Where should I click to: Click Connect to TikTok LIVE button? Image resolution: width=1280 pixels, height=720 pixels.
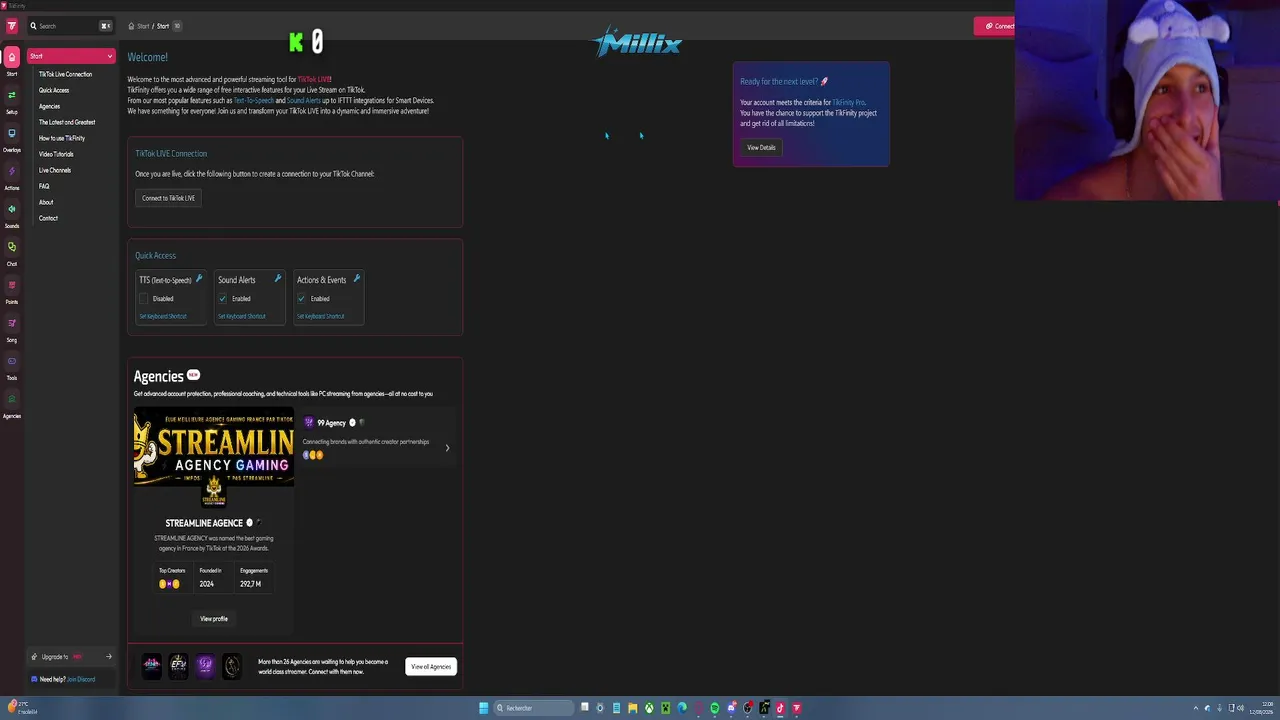168,198
